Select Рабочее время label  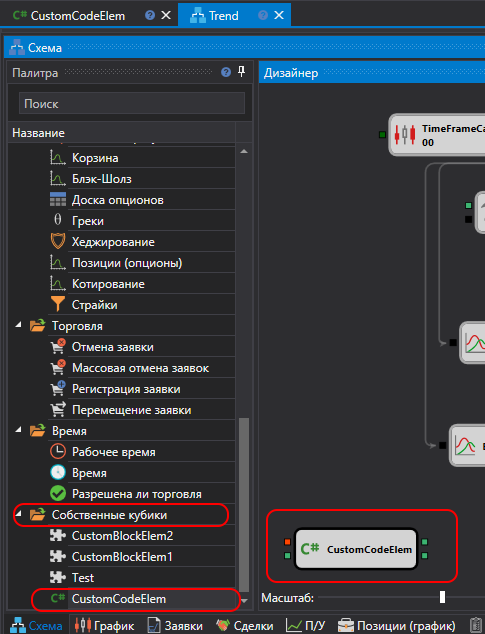tap(114, 452)
